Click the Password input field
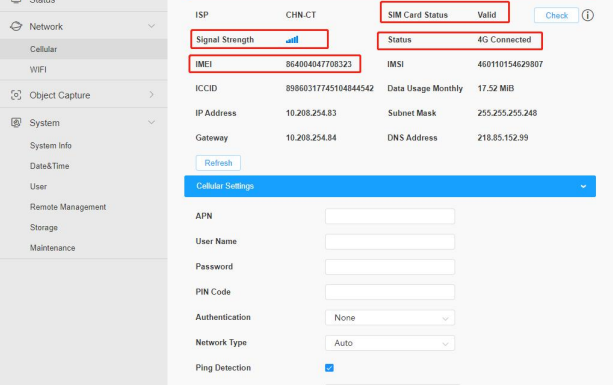613x385 pixels. click(390, 267)
